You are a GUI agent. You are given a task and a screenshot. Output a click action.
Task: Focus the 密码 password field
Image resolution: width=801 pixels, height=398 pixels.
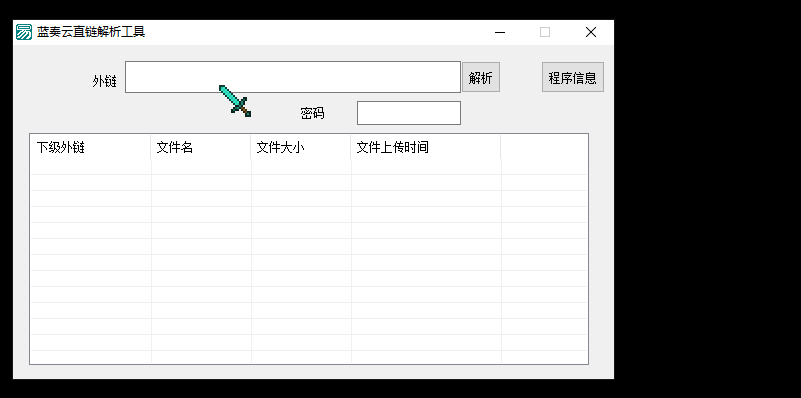click(x=409, y=113)
